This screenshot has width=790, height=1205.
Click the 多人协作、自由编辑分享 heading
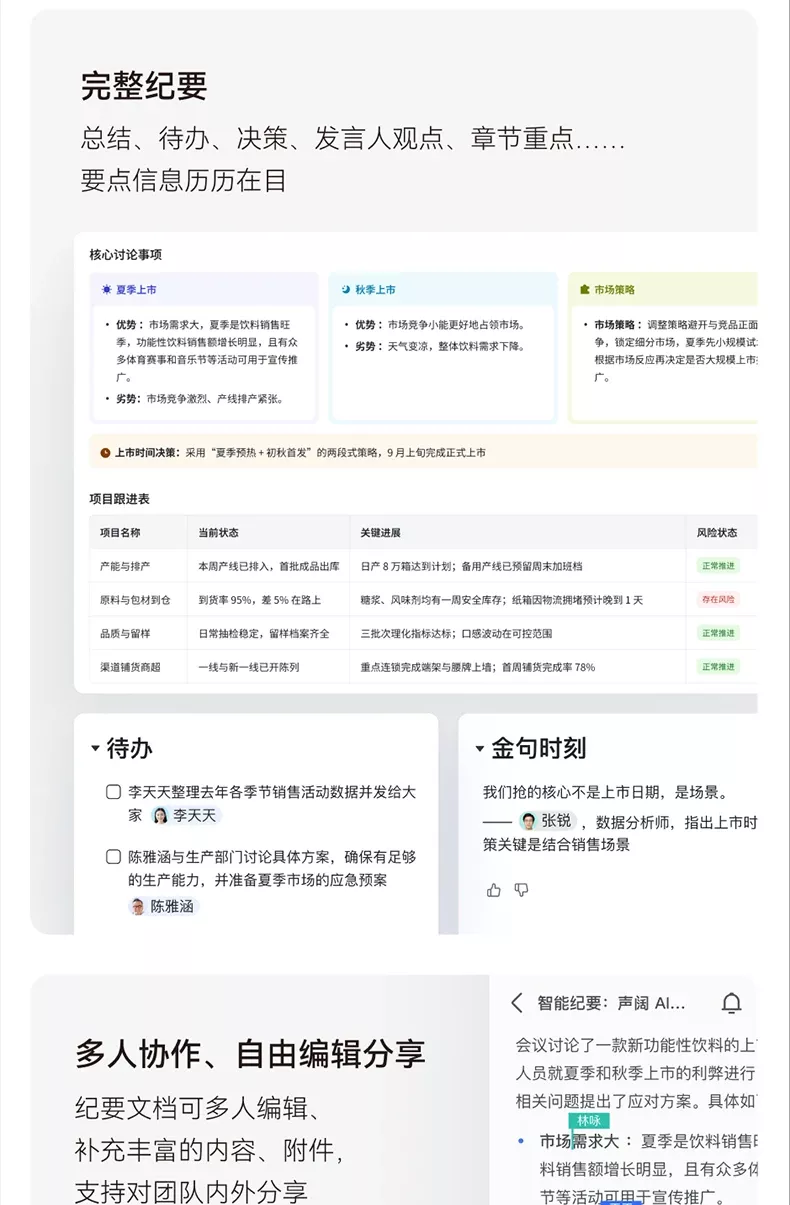tap(250, 1053)
